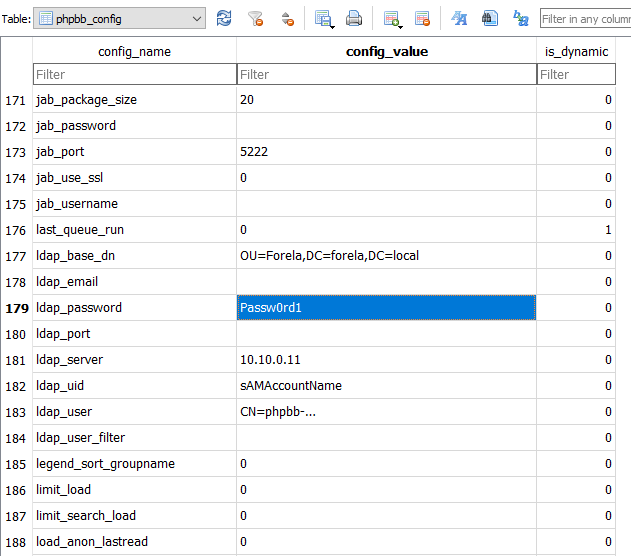Click the config_name filter field
The image size is (631, 556).
134,75
